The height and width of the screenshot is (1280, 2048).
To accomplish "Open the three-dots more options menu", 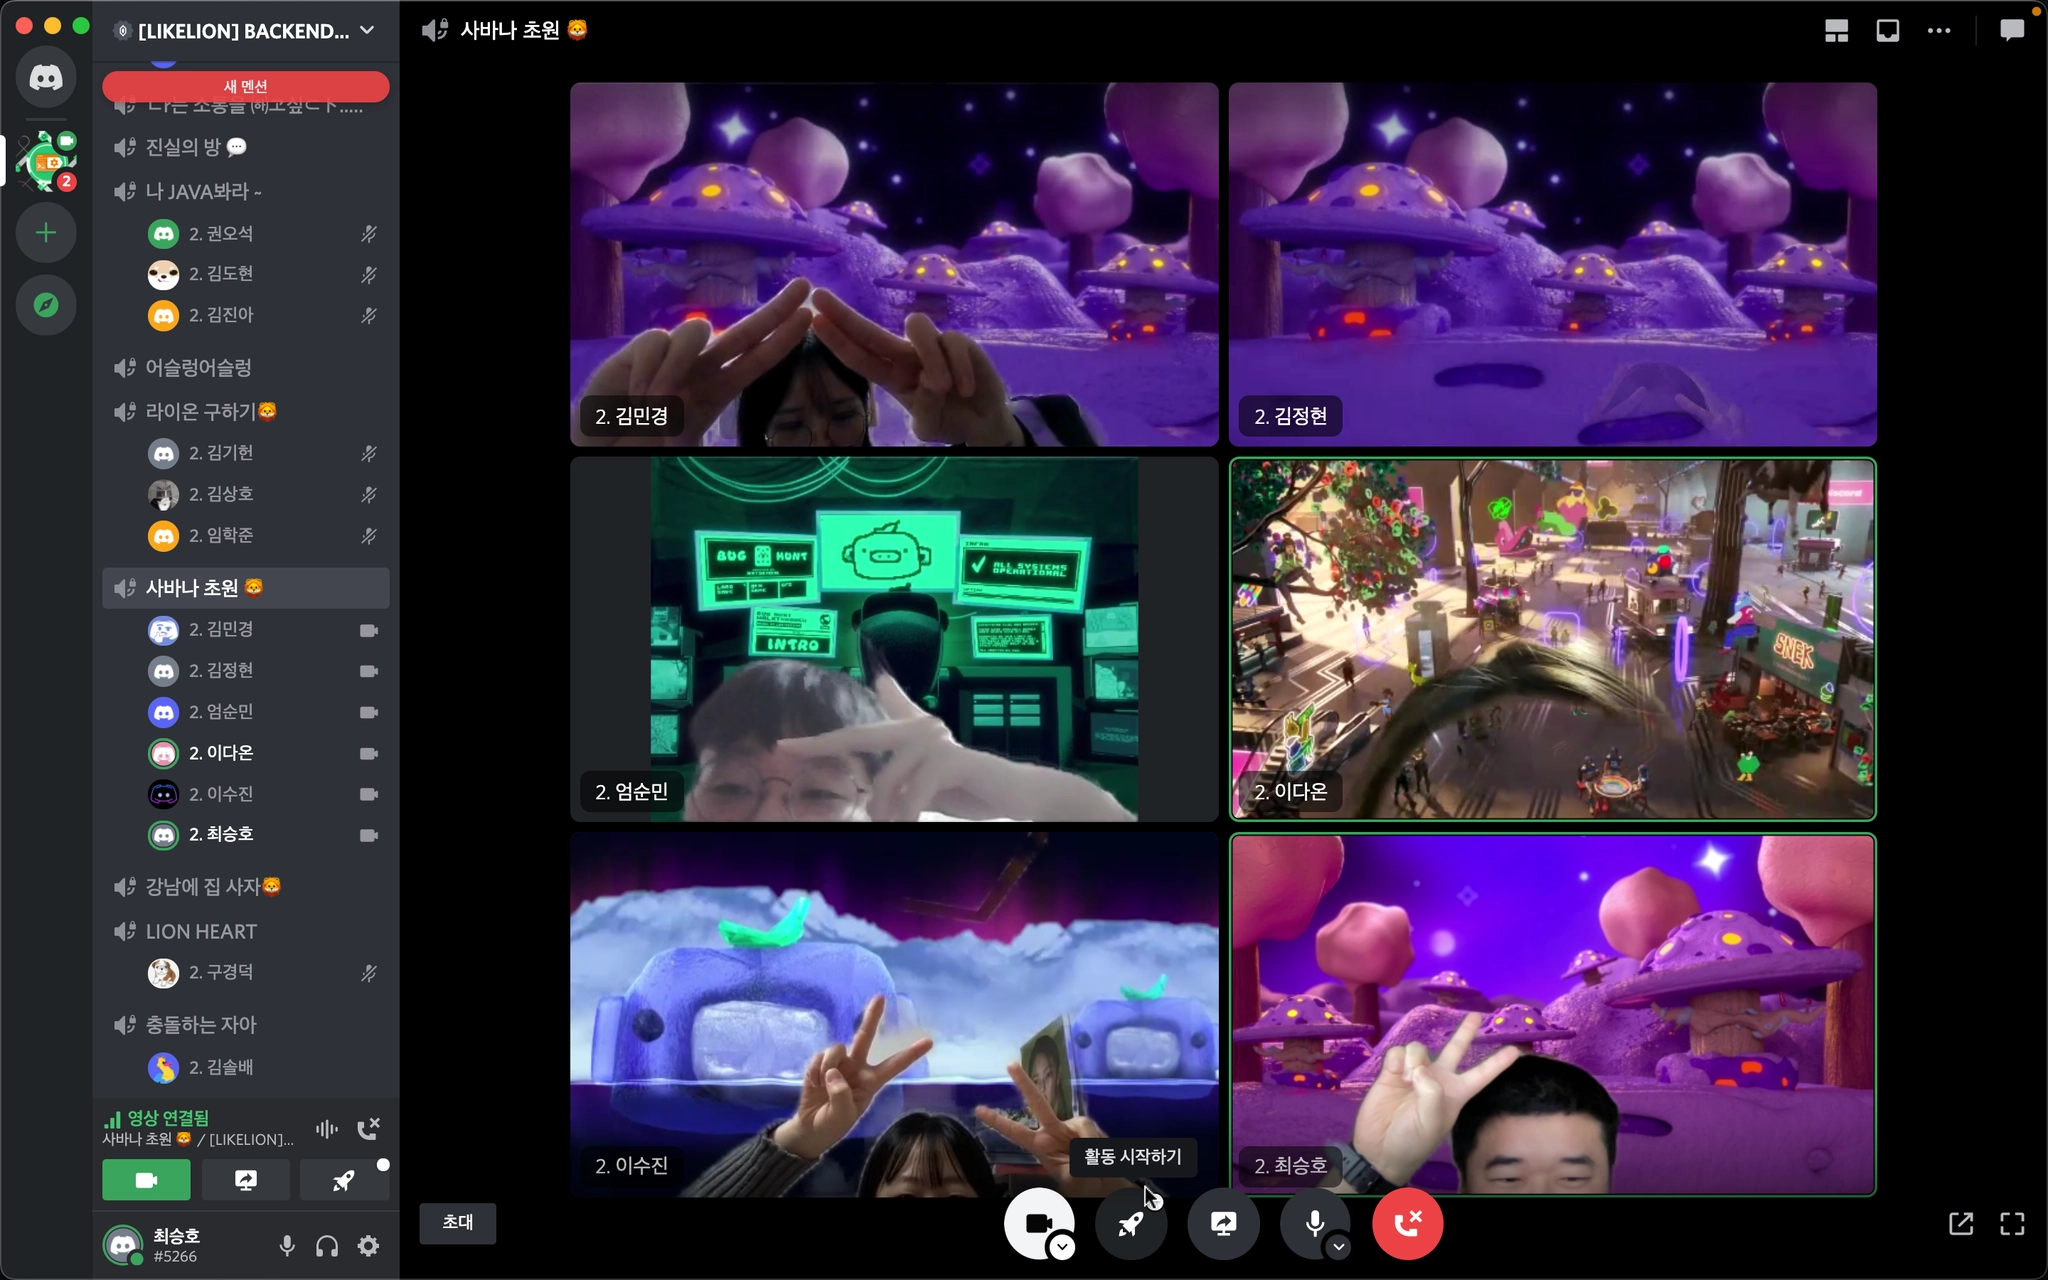I will [x=1939, y=30].
